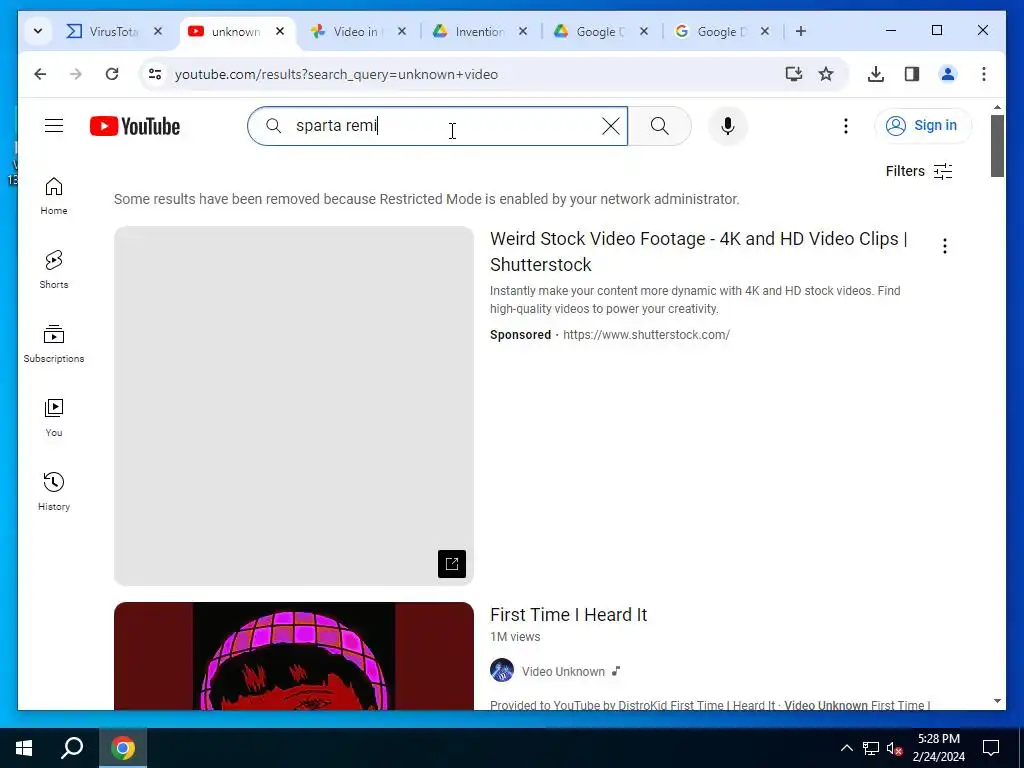Click the Sponsored label
This screenshot has height=768, width=1024.
coord(520,335)
